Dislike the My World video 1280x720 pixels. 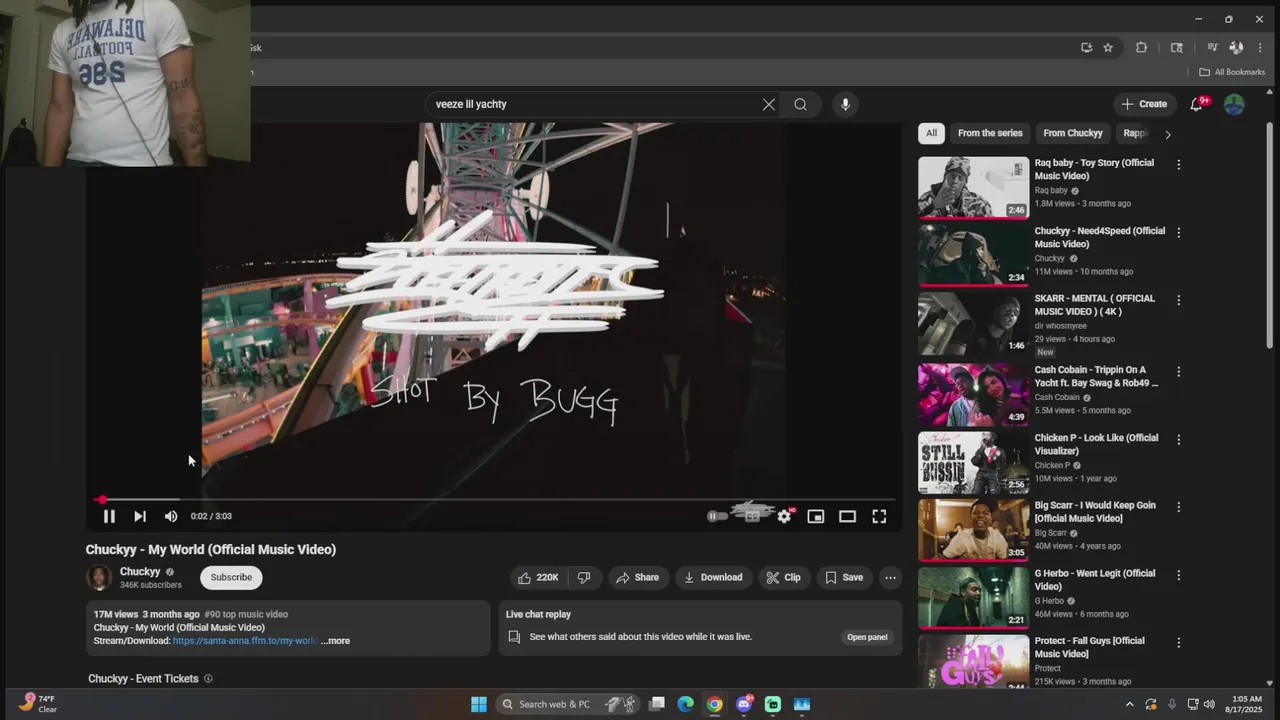tap(584, 577)
